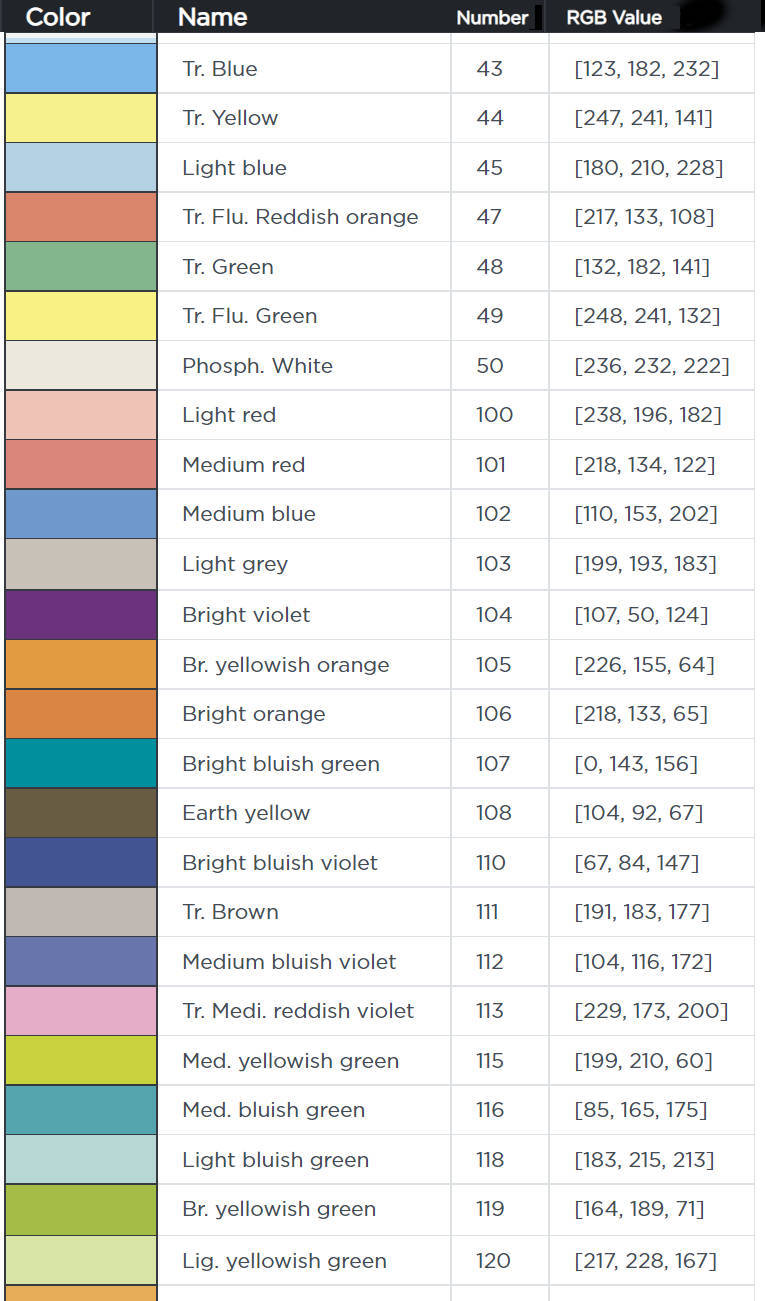The width and height of the screenshot is (765, 1301).
Task: Click the RGB Value column header
Action: [x=614, y=17]
